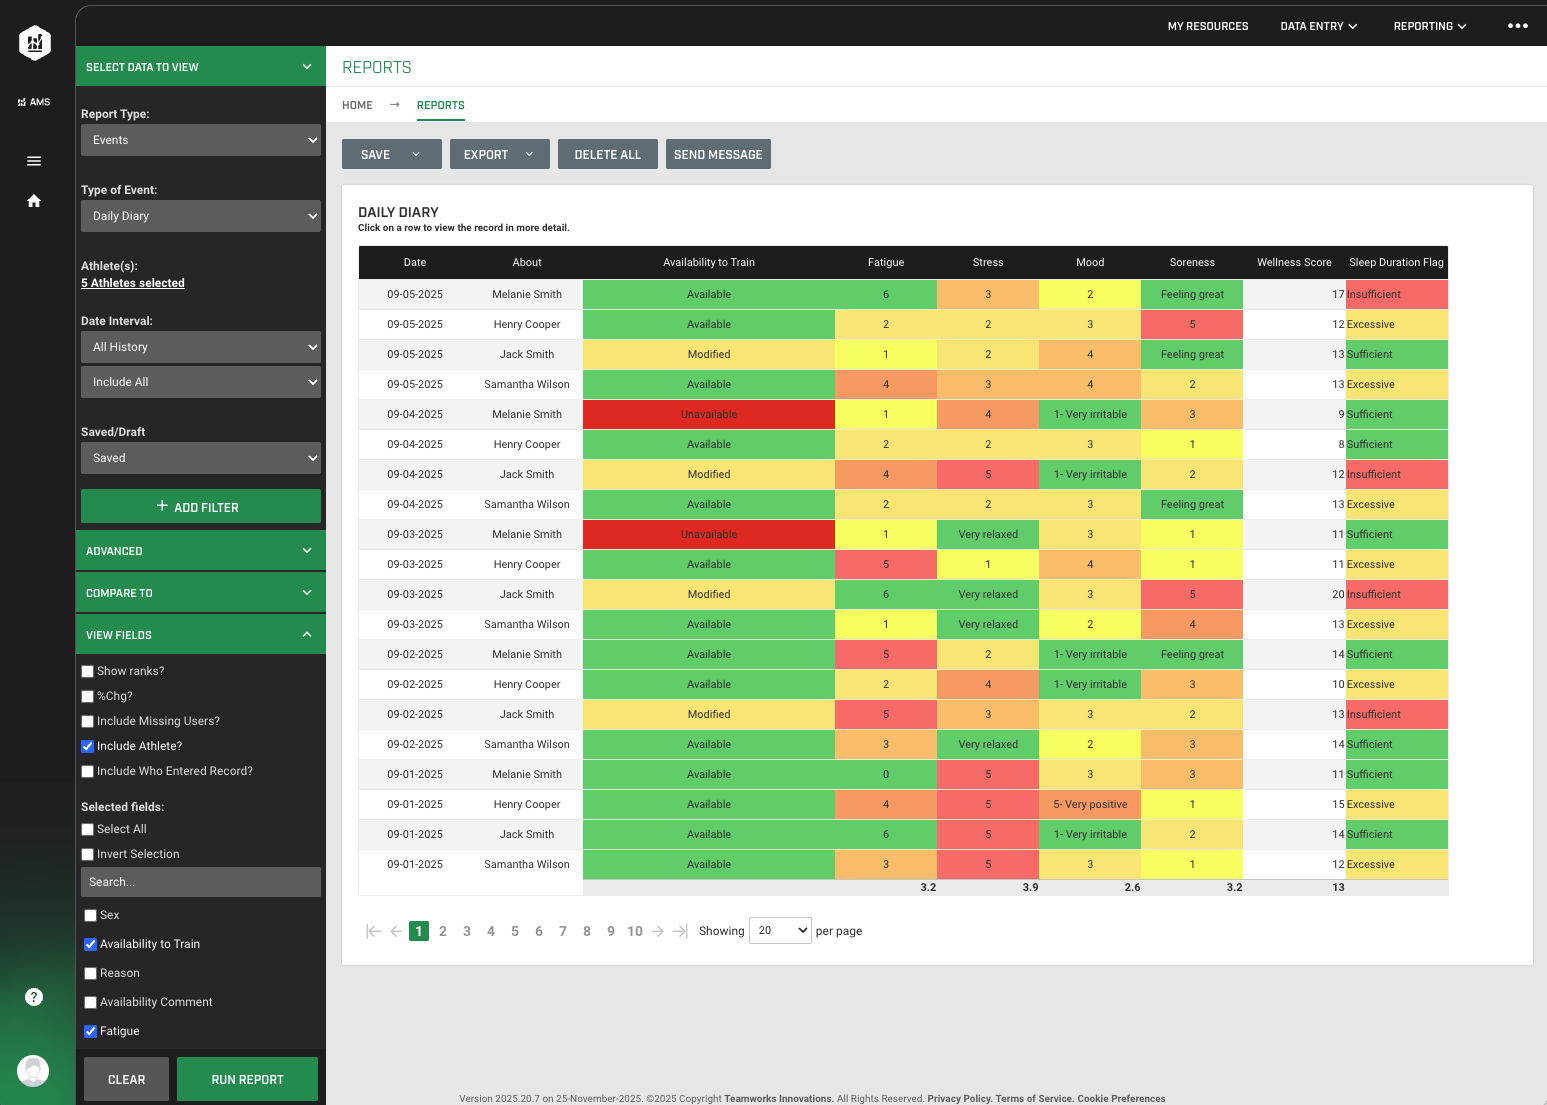
Task: Jump to the last page using pagination arrow
Action: [x=681, y=931]
